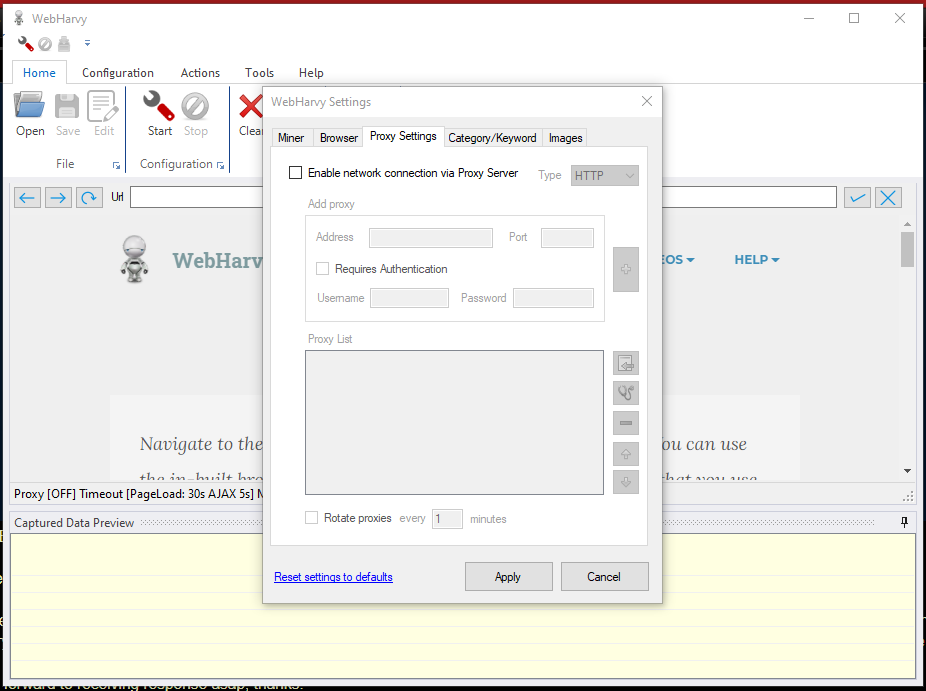This screenshot has height=691, width=926.
Task: Click the checkmark Go button beside Url
Action: point(857,197)
